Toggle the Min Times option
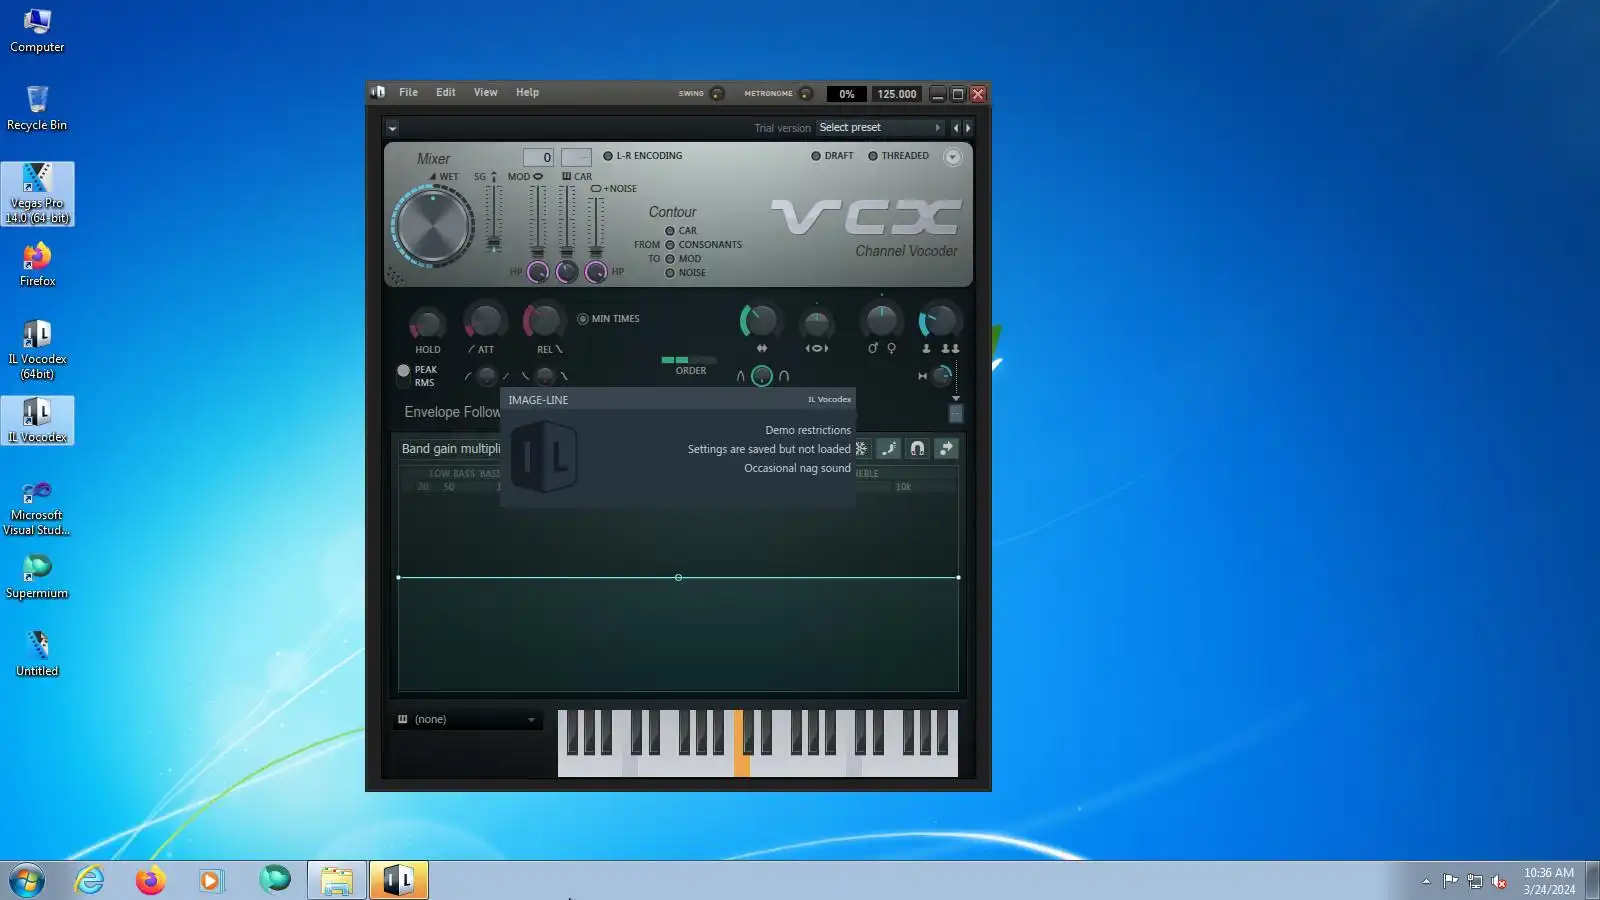 tap(608, 319)
